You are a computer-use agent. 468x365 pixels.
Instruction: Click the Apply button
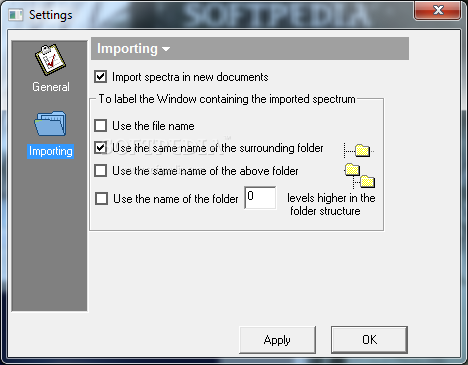click(277, 340)
